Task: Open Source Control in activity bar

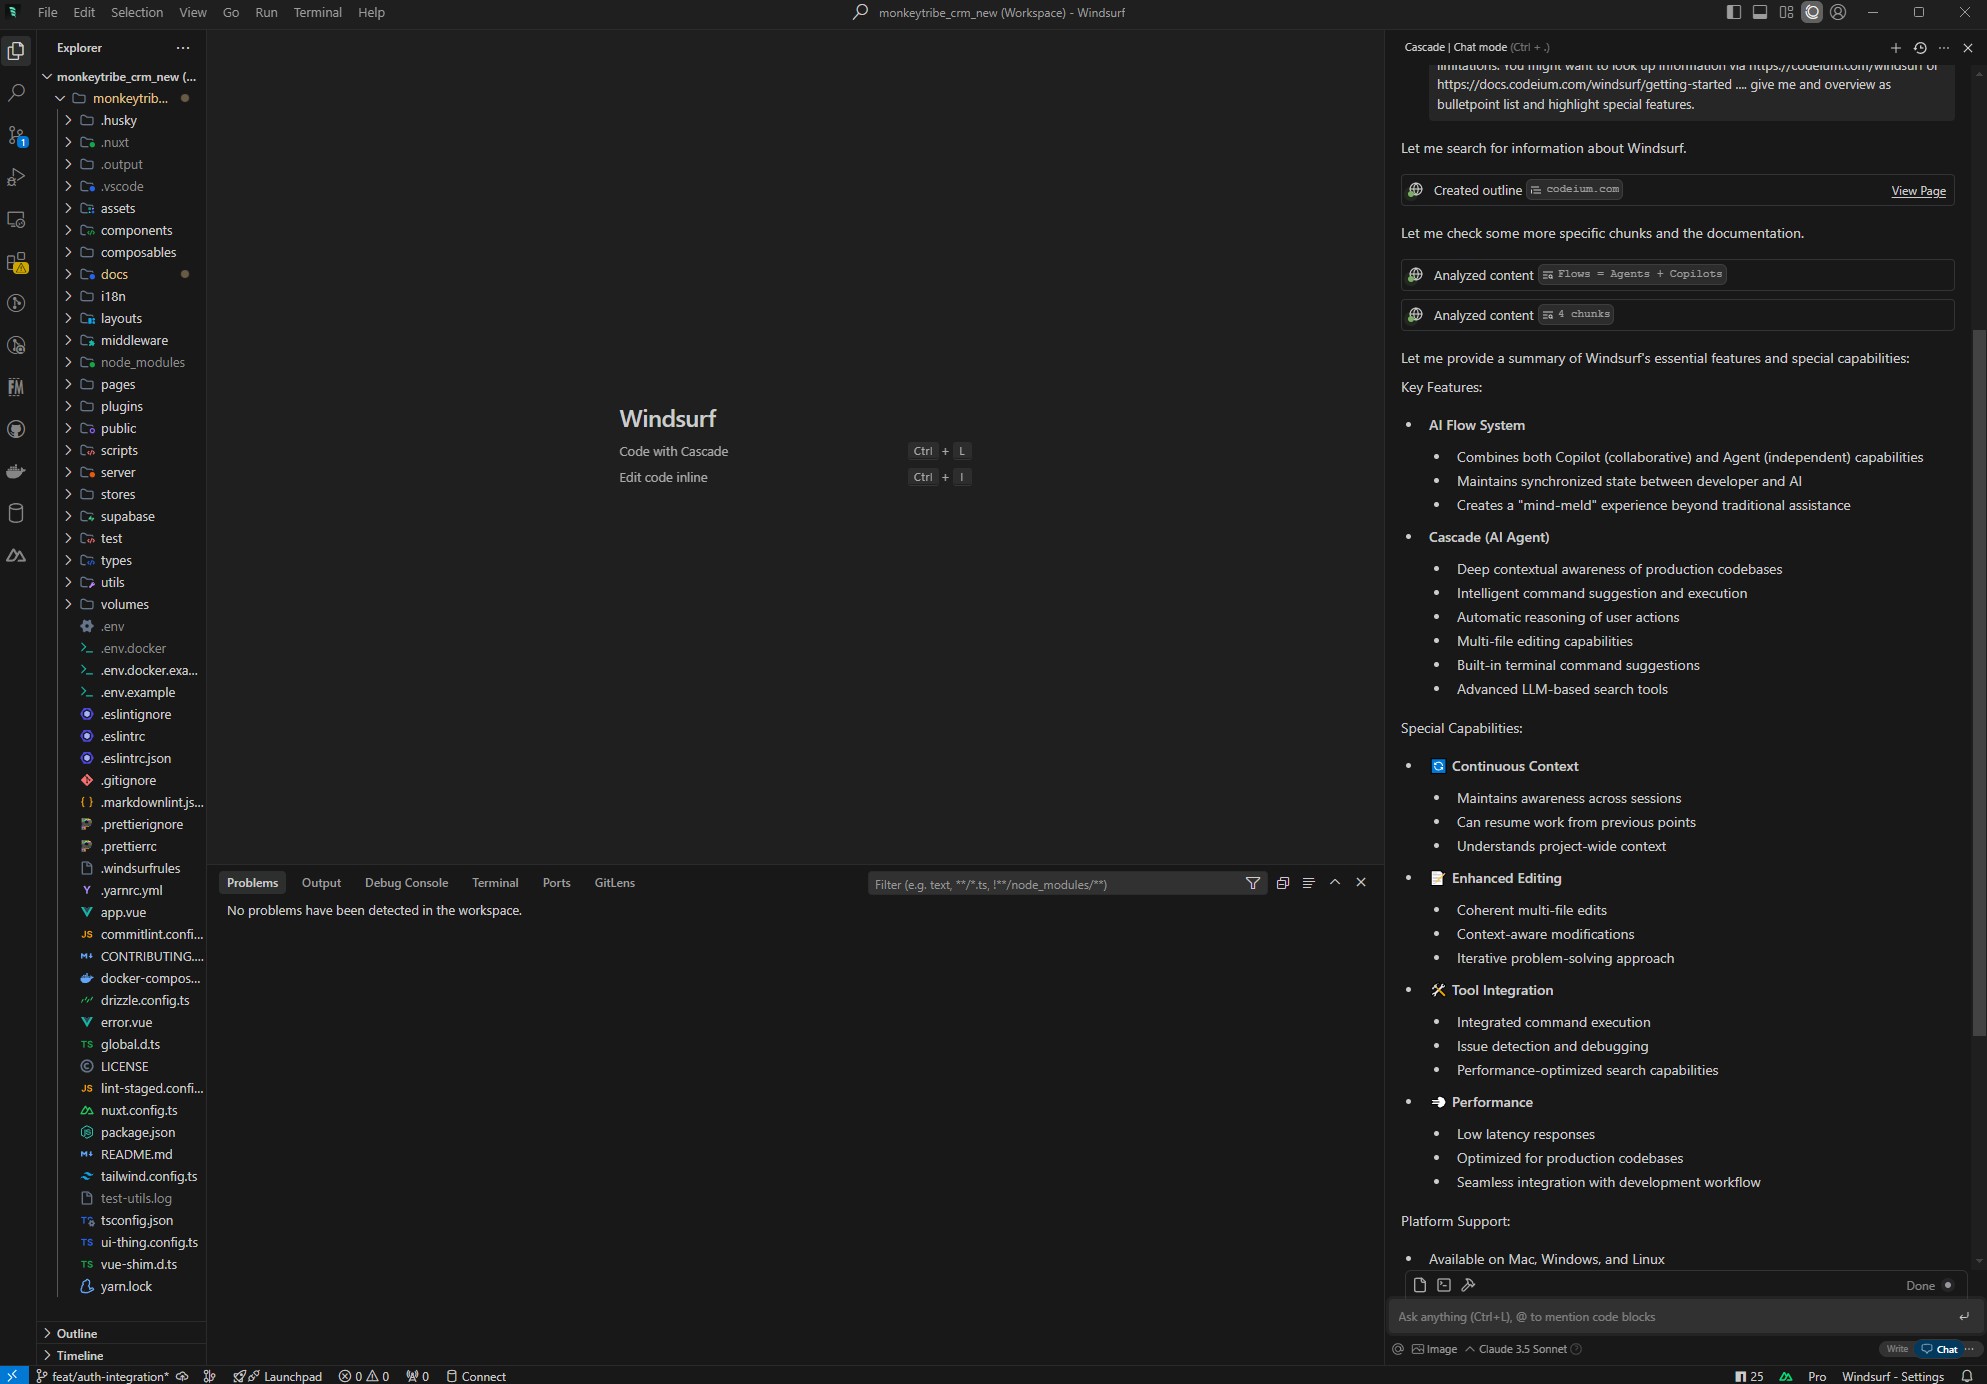Action: pos(16,135)
